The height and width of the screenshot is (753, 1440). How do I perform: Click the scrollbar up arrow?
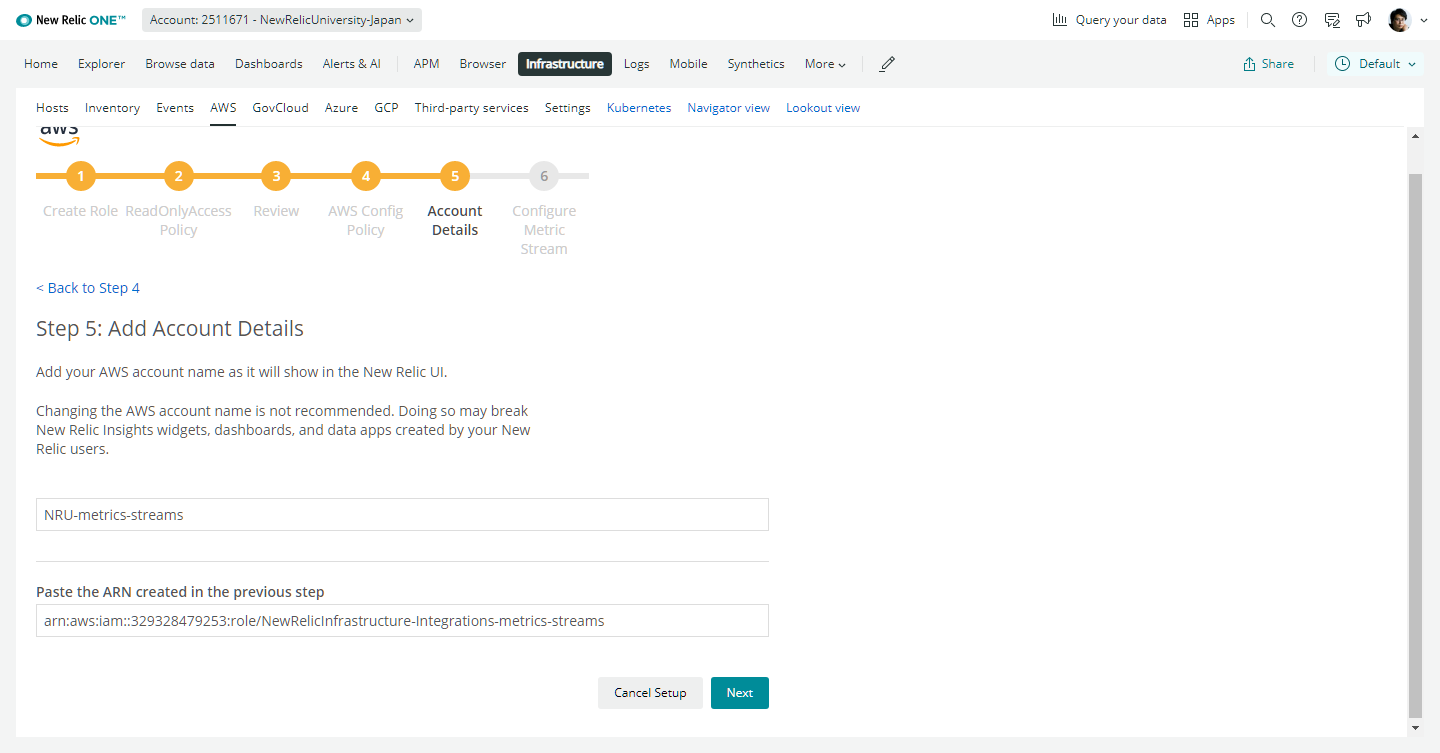coord(1415,136)
